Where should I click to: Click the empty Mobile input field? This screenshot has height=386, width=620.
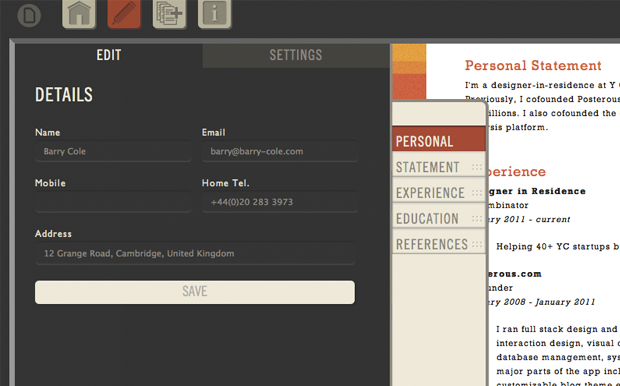coord(113,202)
